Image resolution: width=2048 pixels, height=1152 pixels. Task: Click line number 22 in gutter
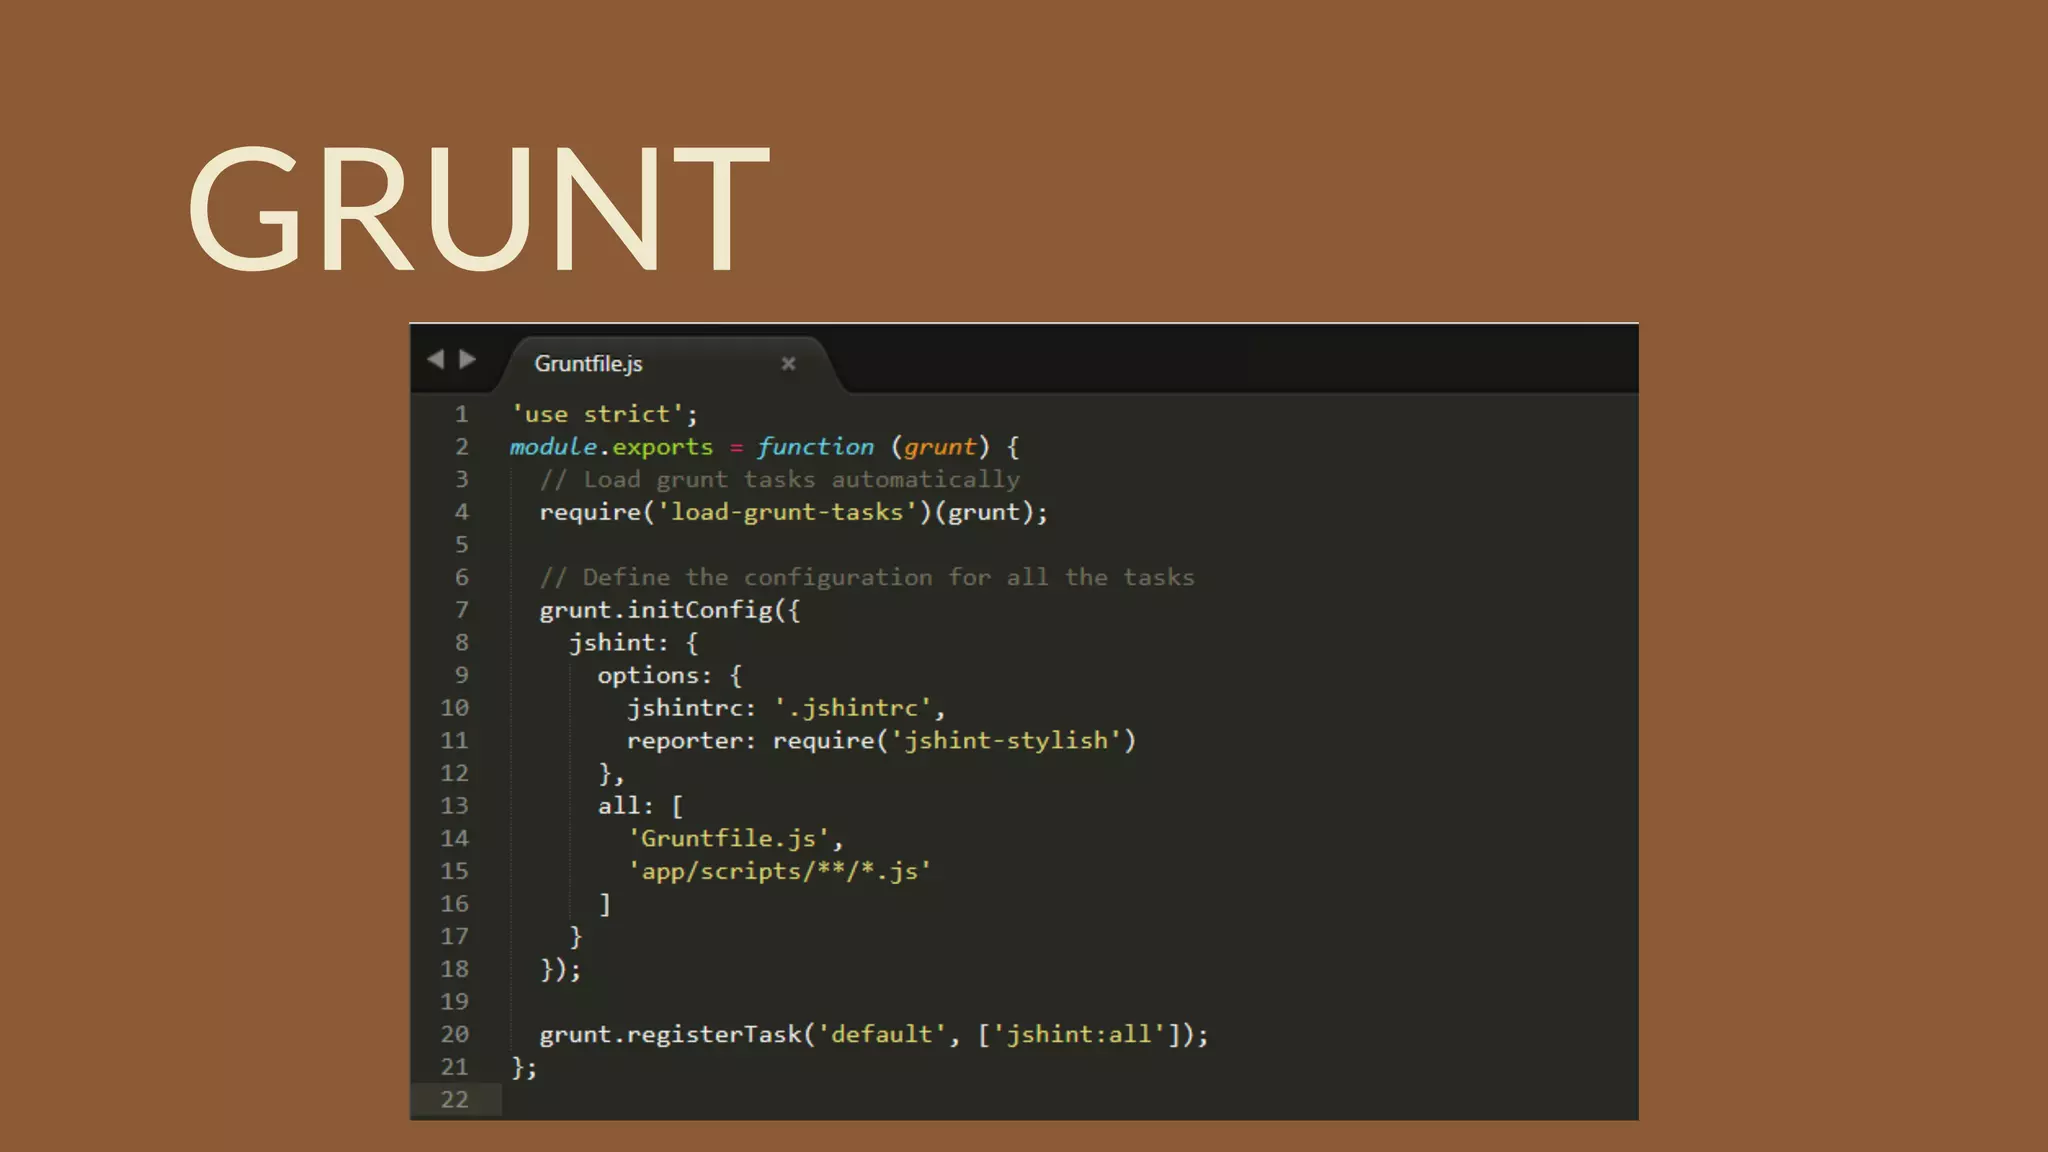tap(454, 1100)
